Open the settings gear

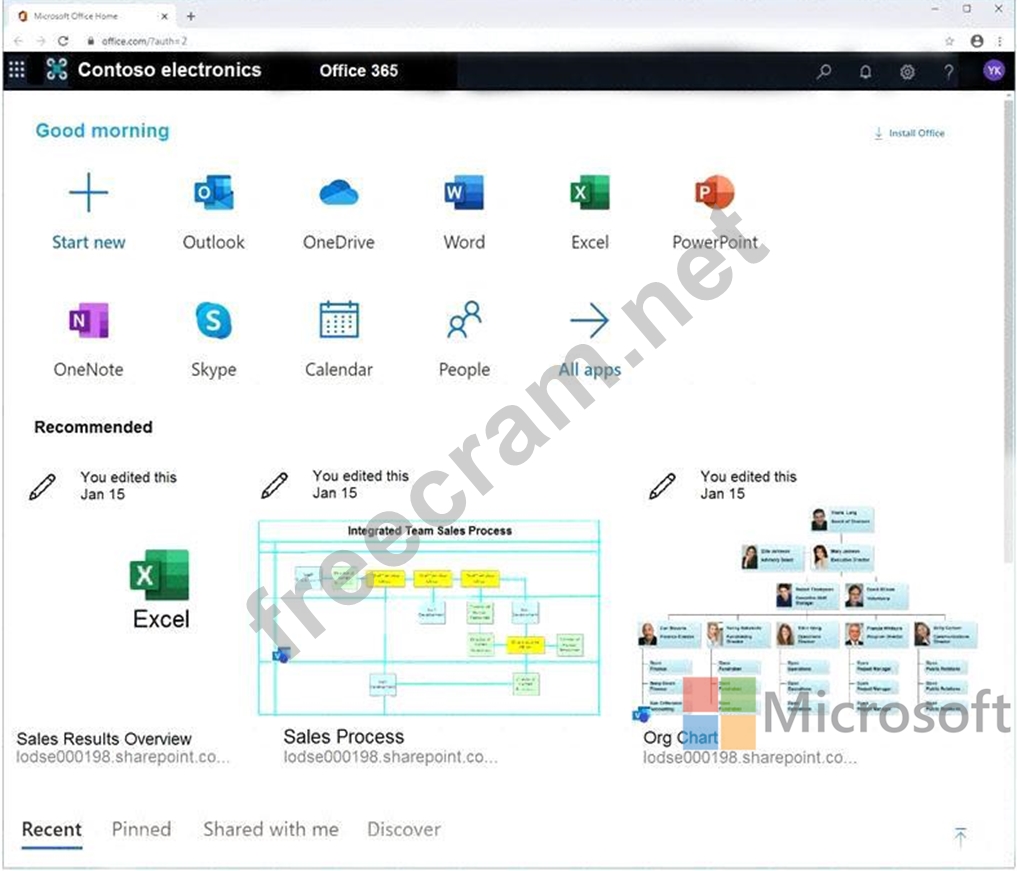click(x=907, y=71)
